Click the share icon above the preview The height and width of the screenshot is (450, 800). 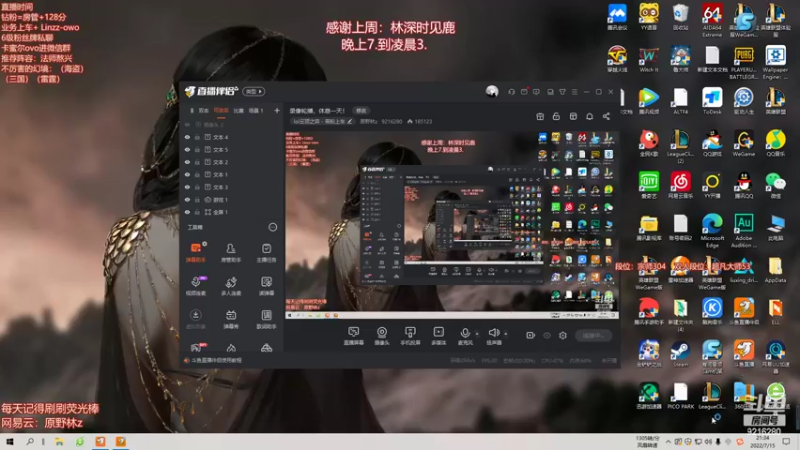pyautogui.click(x=606, y=116)
